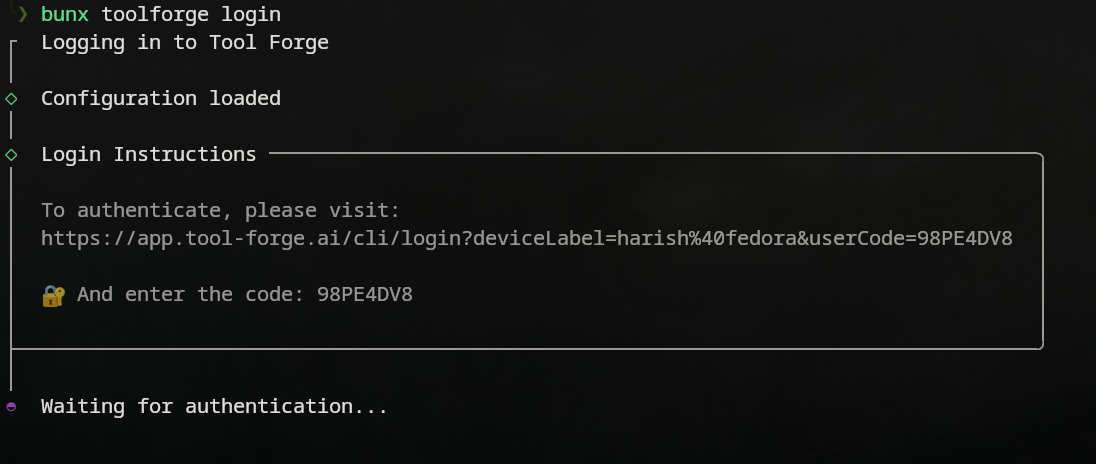
Task: Click the "To authenticate, please visit:" text
Action: click(220, 210)
